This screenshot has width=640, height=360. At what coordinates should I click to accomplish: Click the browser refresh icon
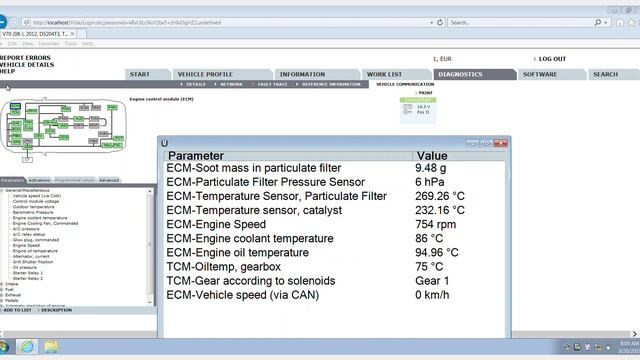(x=440, y=22)
